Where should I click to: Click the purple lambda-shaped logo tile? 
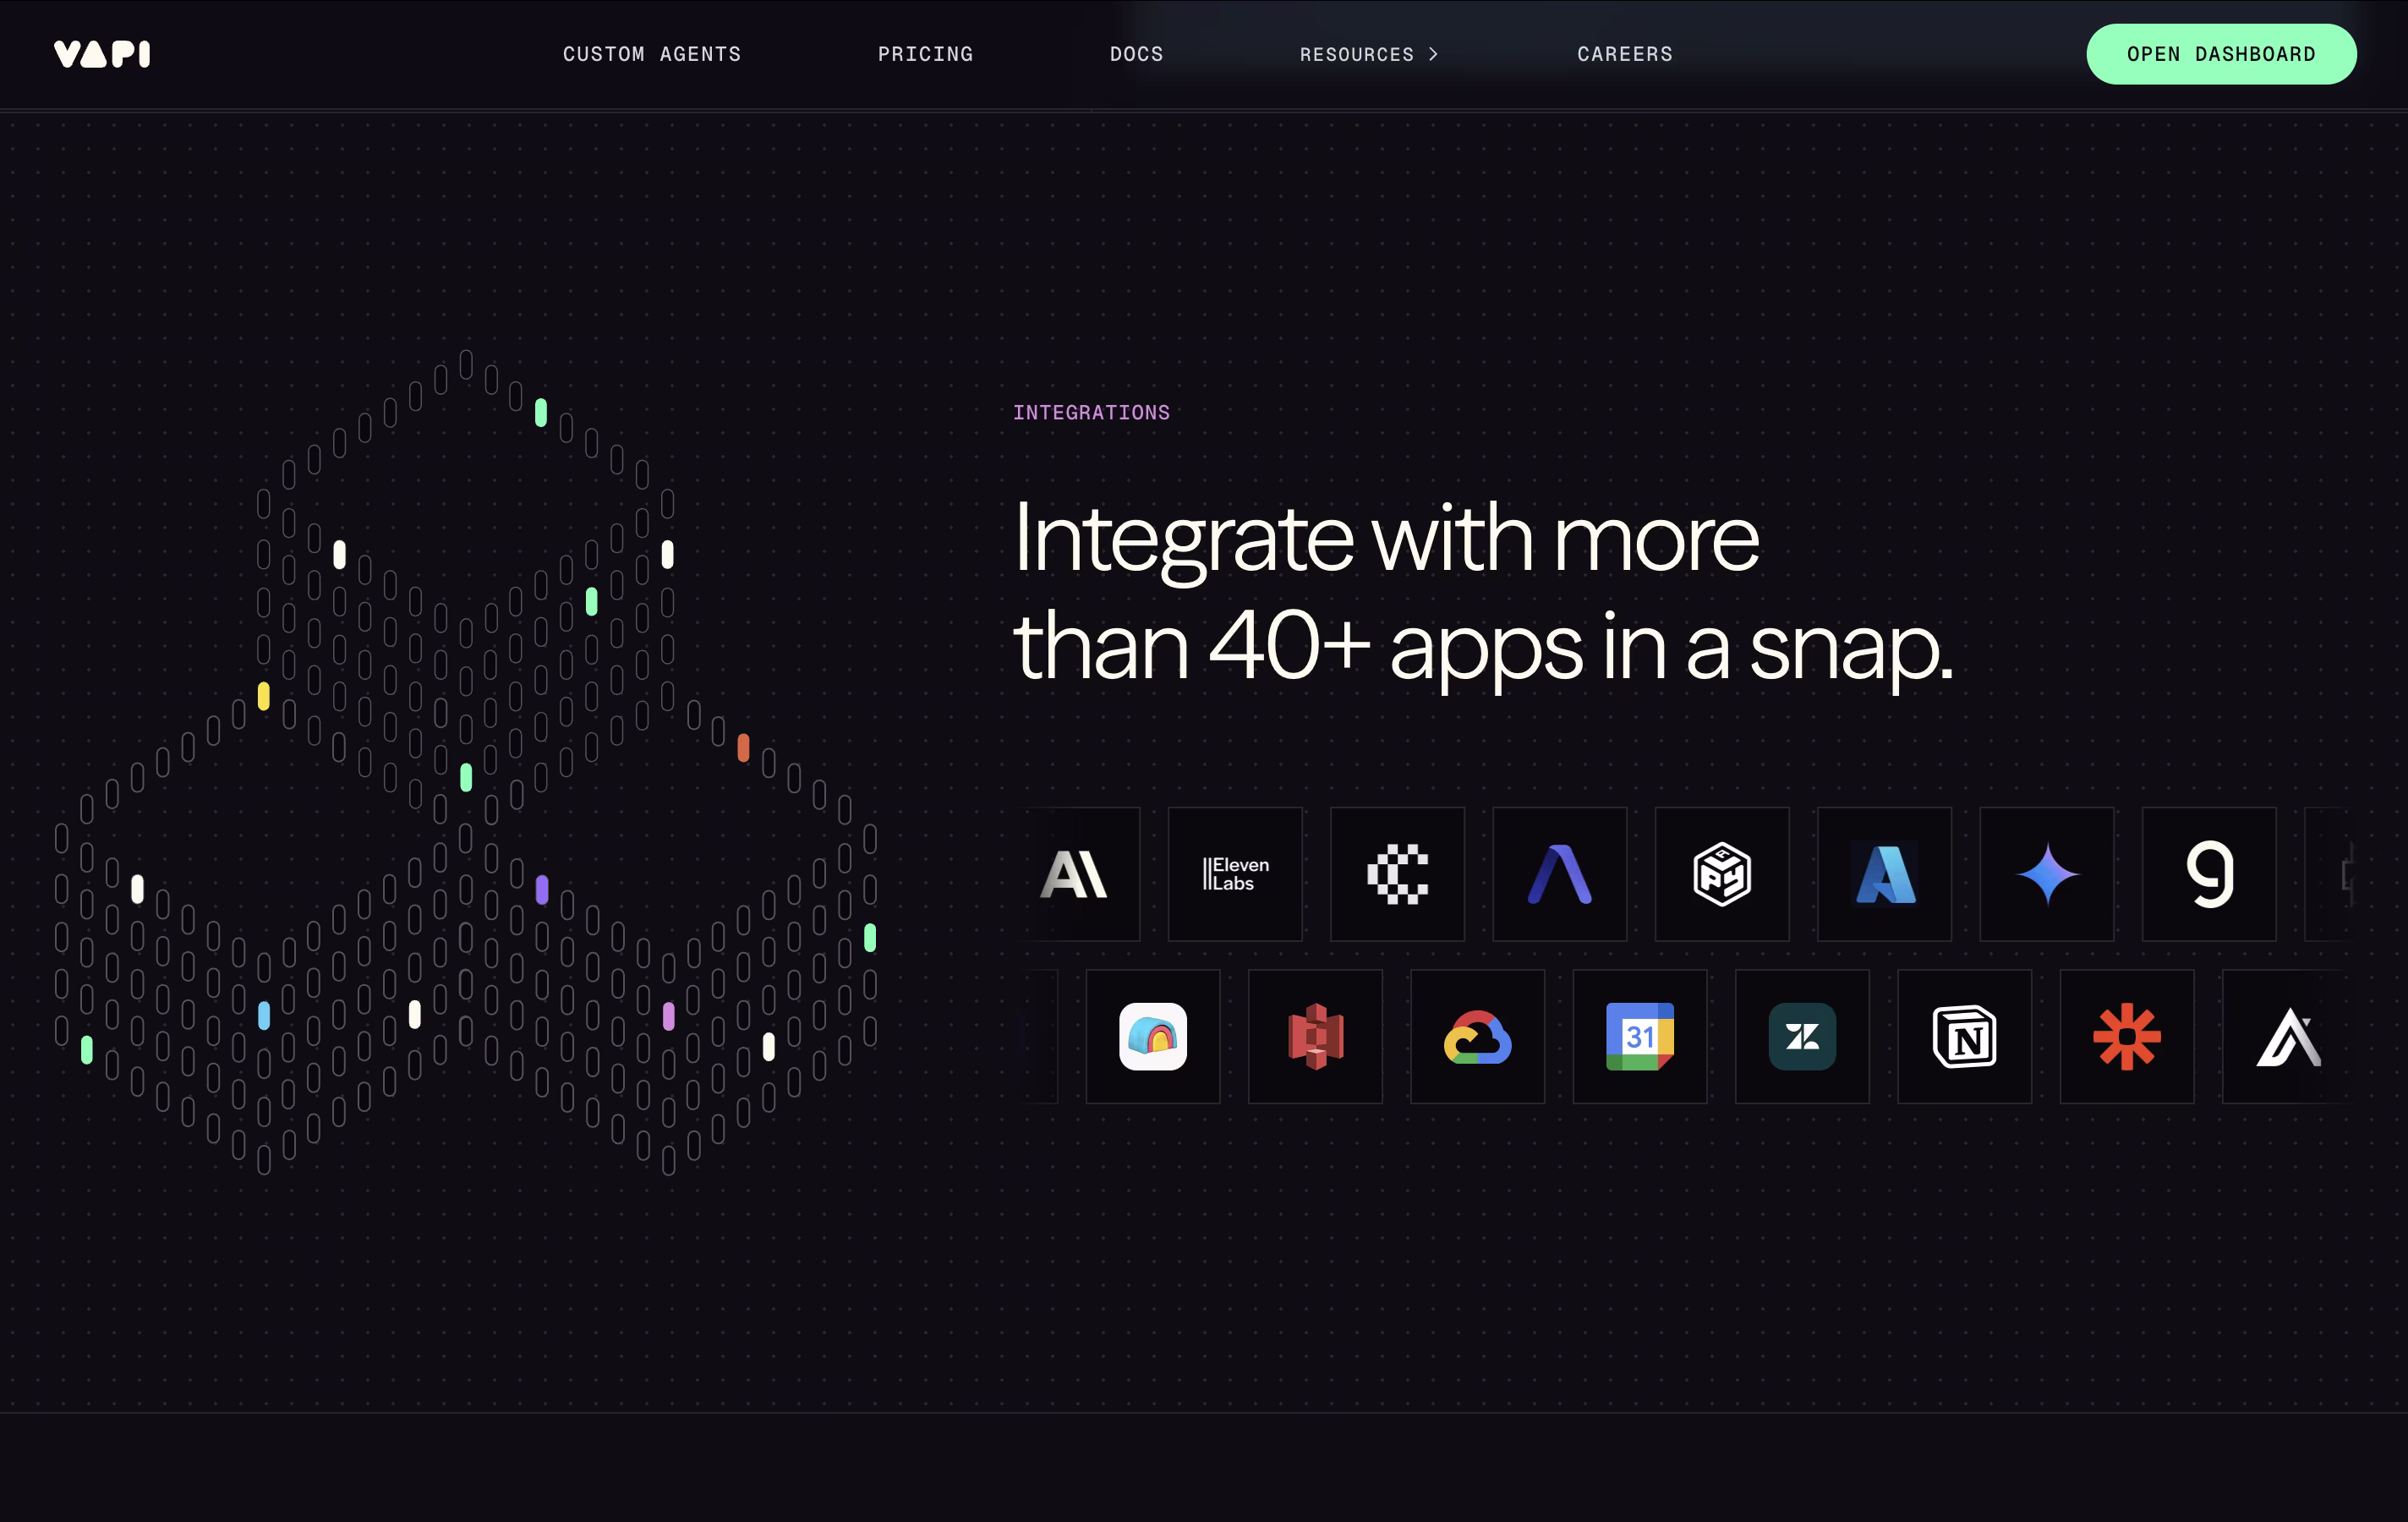click(x=1560, y=874)
